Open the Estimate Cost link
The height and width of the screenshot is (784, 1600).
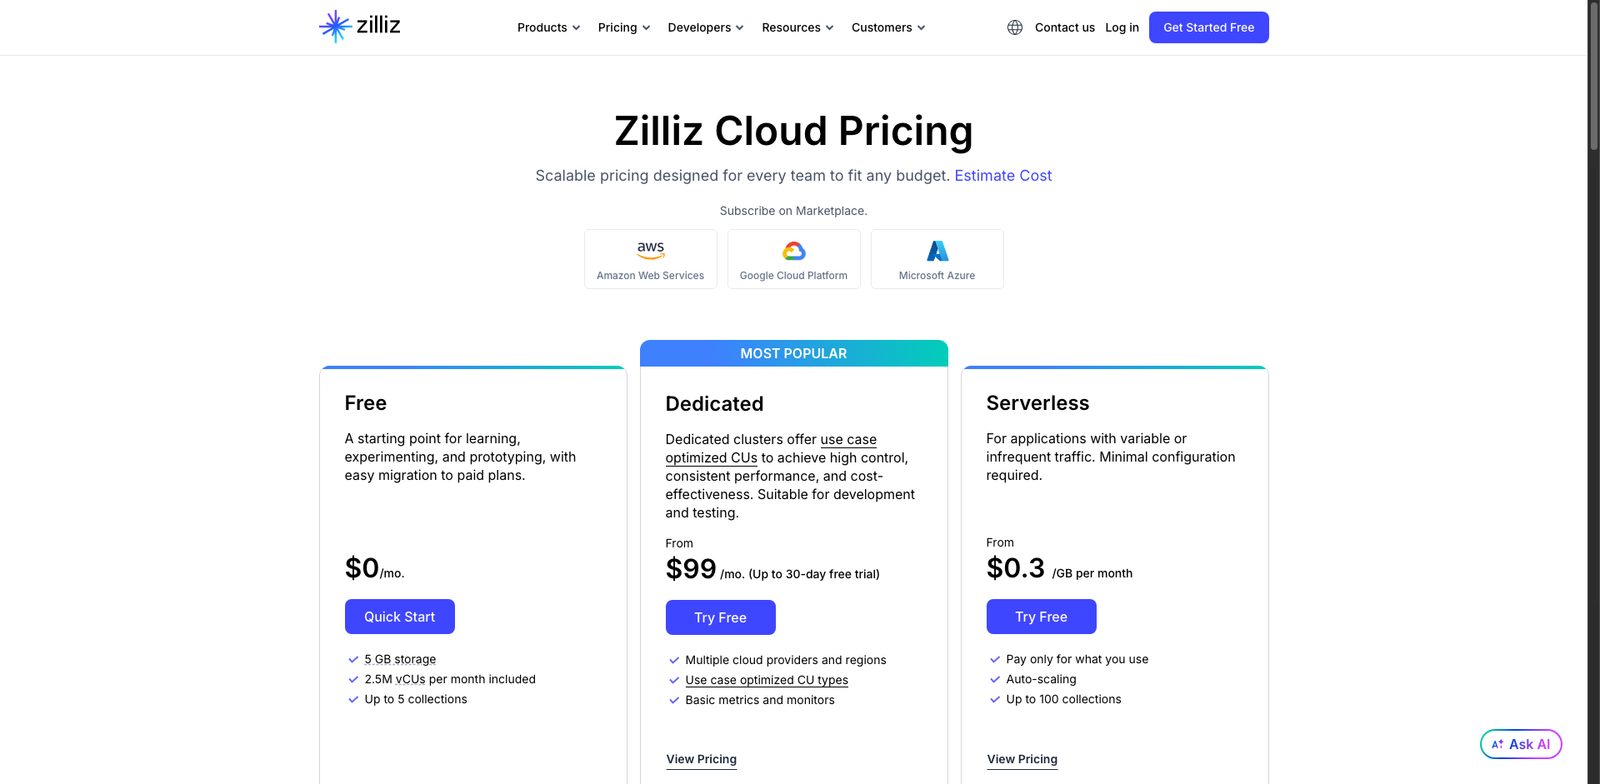[1003, 175]
